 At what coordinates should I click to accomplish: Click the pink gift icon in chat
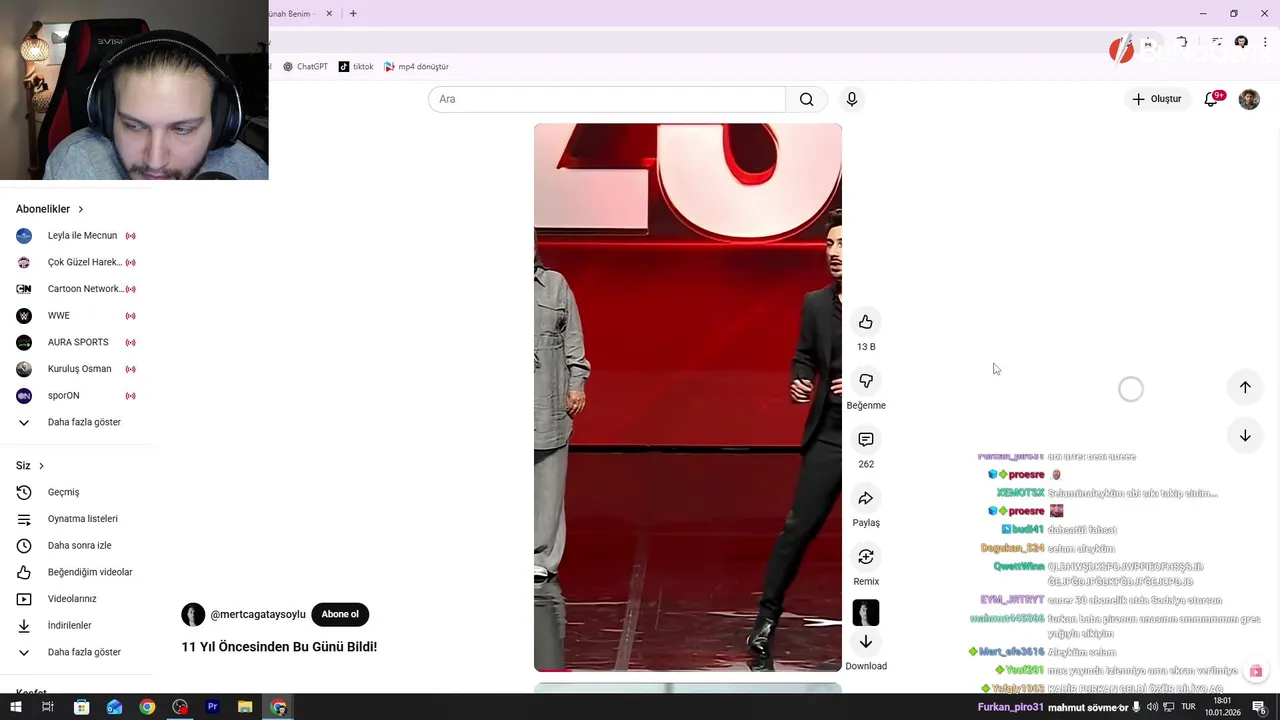coord(1256,671)
